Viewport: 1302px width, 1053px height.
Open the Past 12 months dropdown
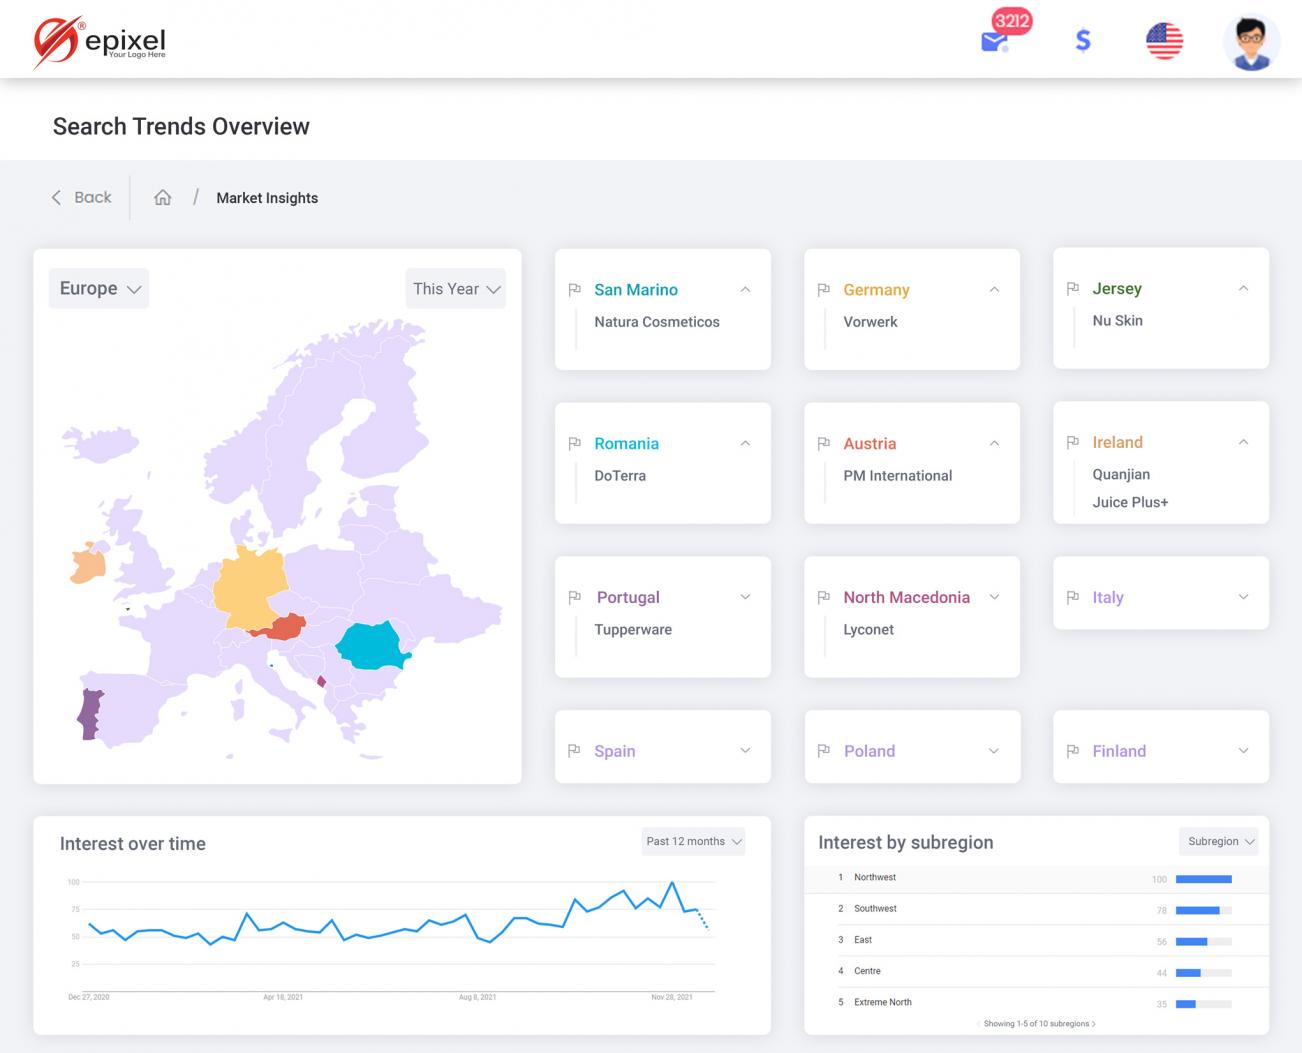tap(693, 841)
